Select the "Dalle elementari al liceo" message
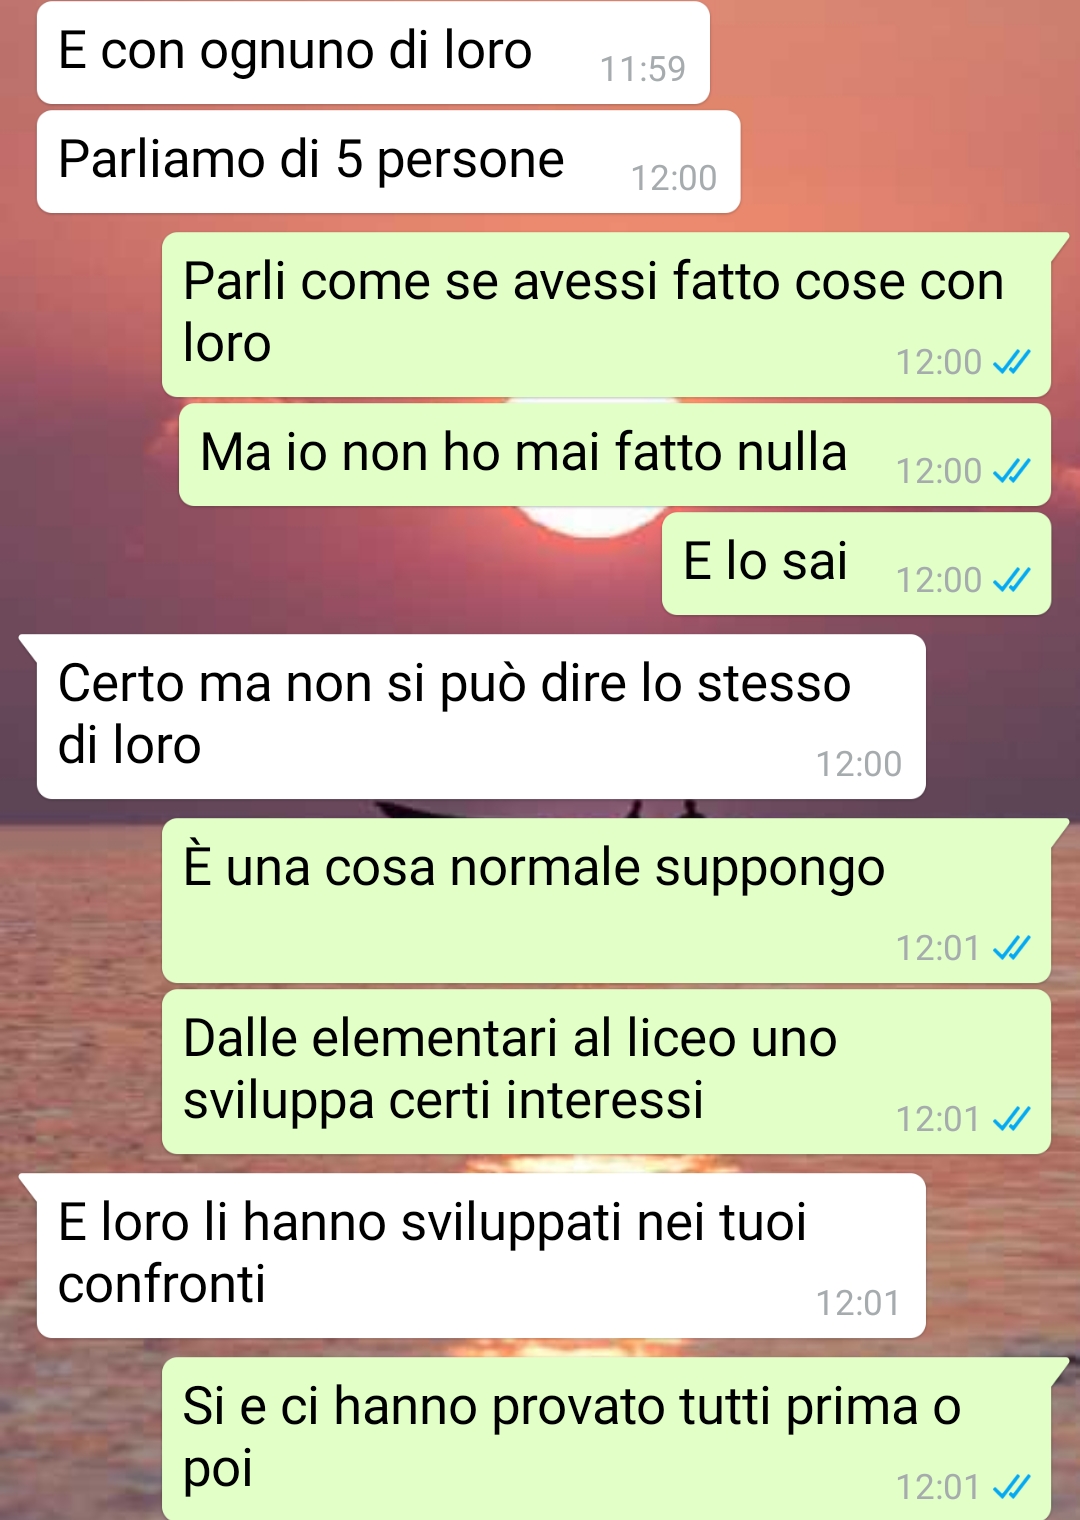 (606, 1071)
